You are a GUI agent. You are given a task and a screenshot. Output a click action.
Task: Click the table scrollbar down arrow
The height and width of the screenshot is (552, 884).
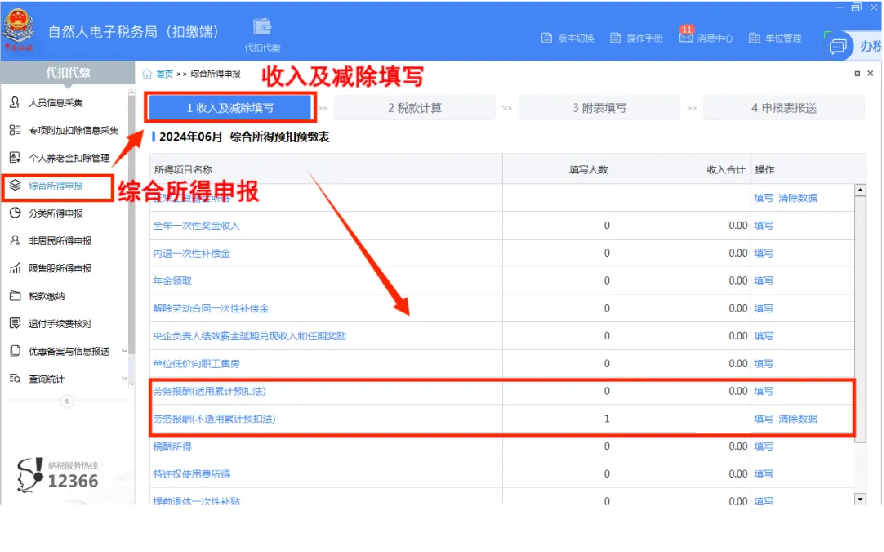(x=860, y=498)
